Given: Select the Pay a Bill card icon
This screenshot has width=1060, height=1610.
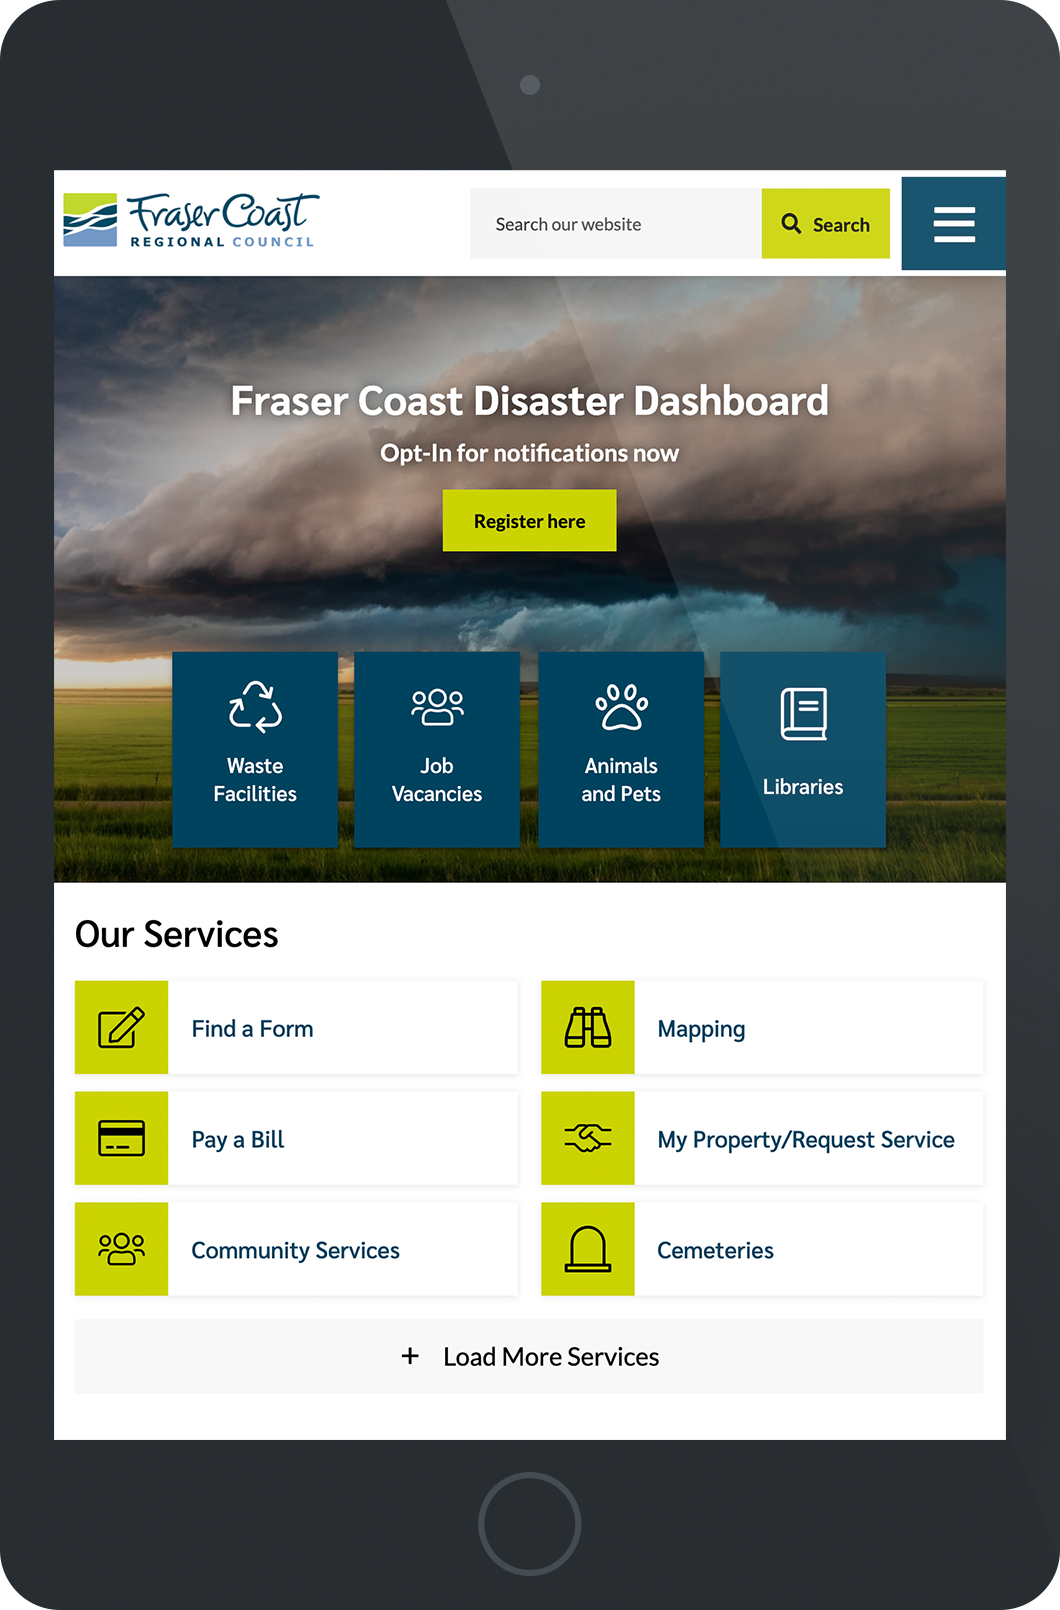Looking at the screenshot, I should tap(122, 1139).
